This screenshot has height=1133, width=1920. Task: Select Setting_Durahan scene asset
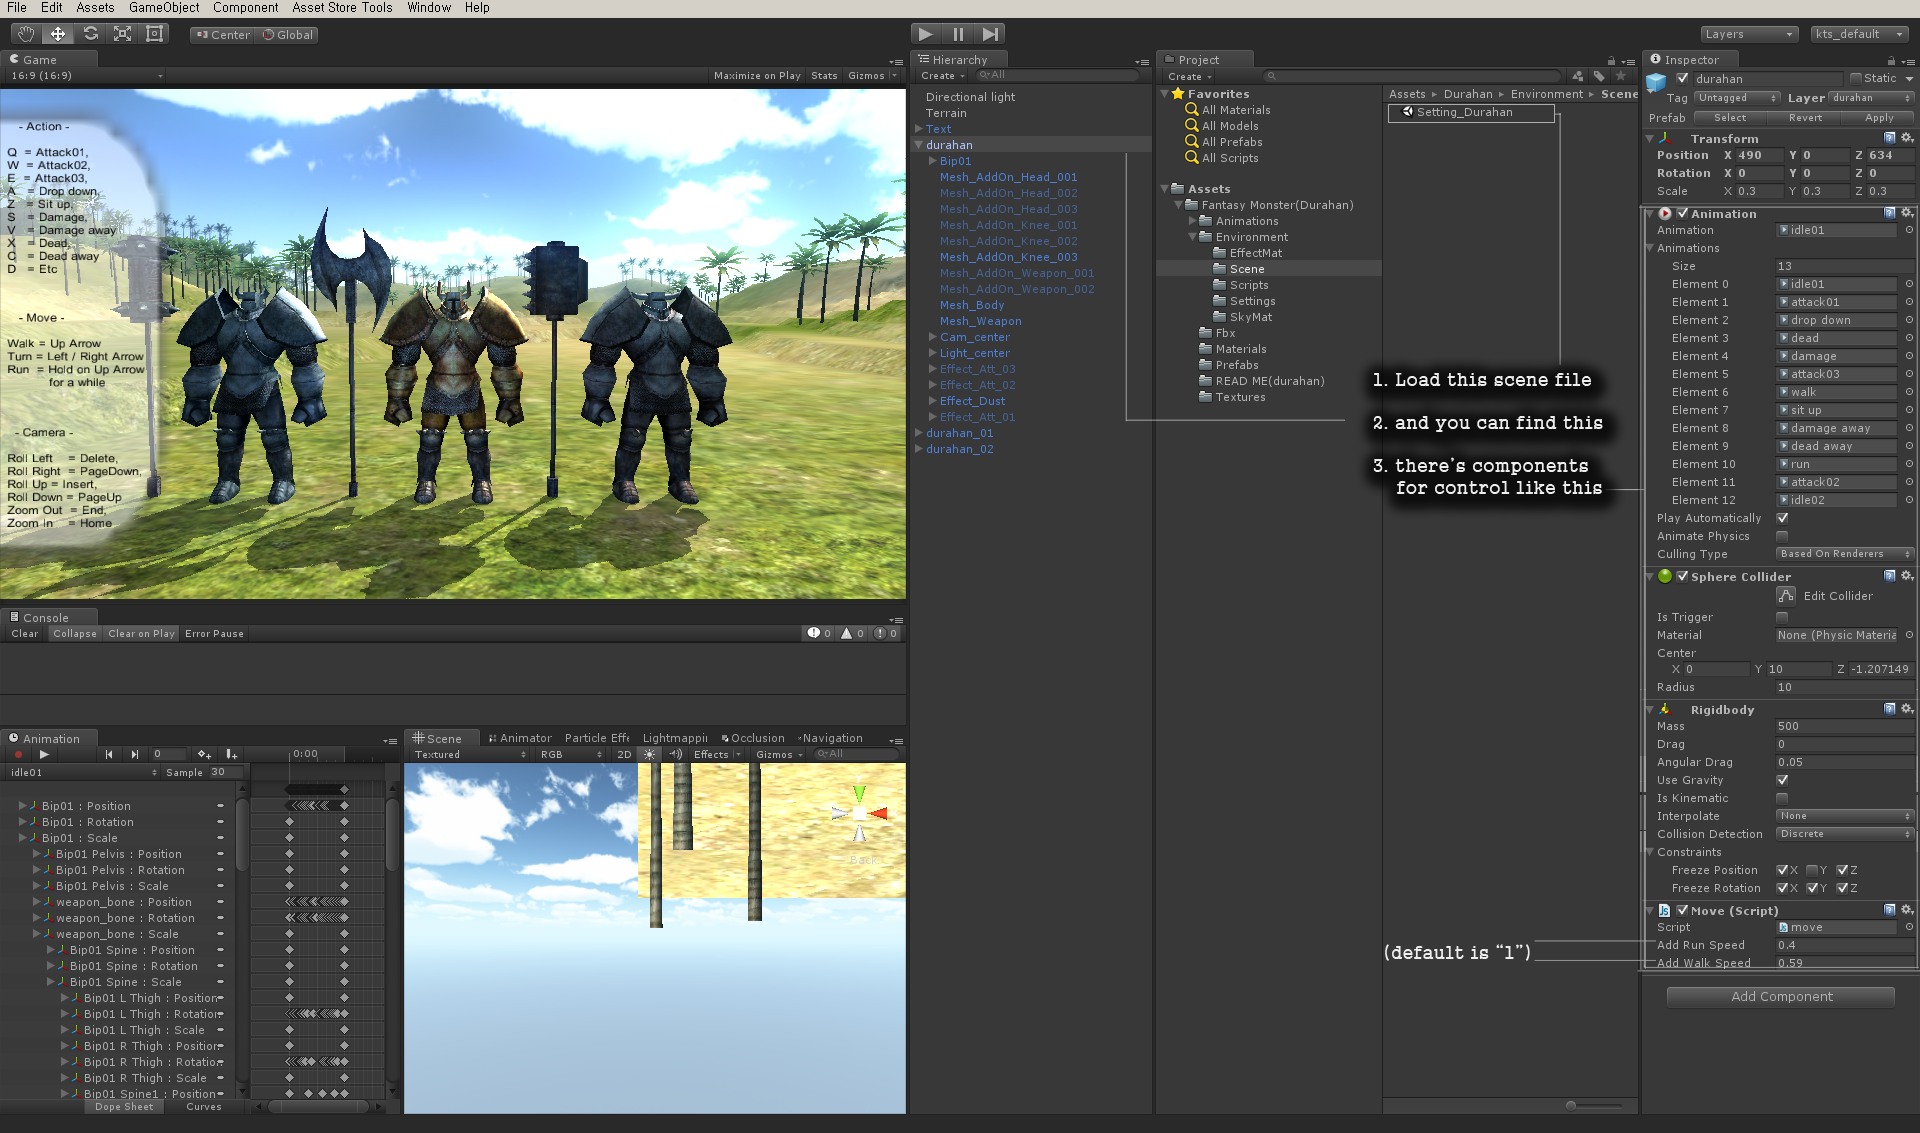1471,112
